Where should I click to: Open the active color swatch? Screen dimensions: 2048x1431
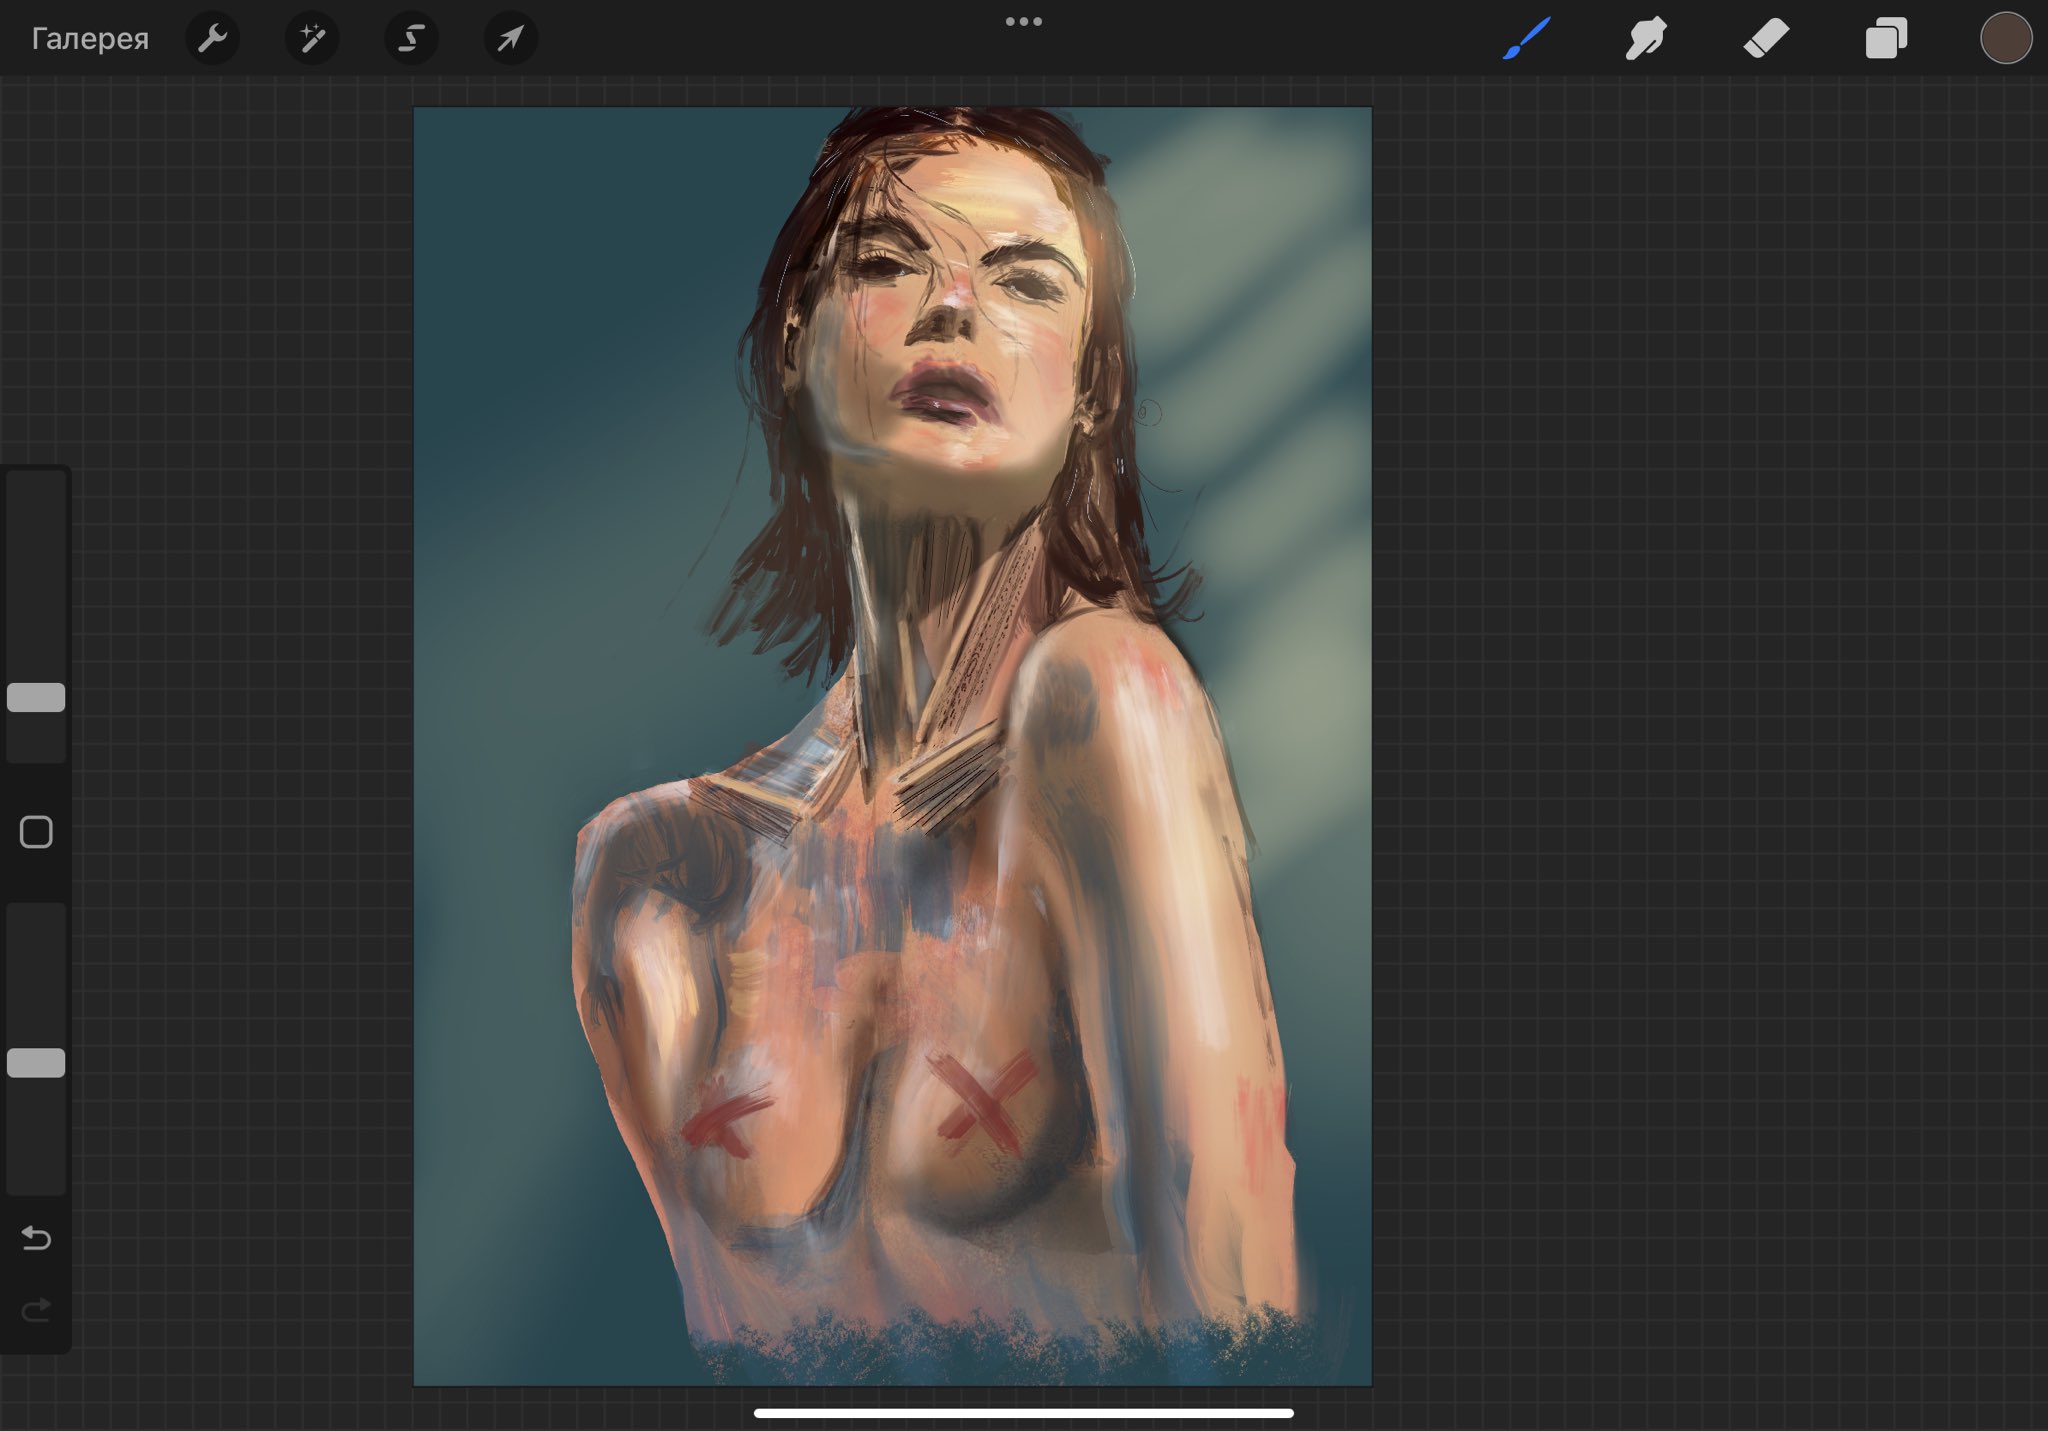click(x=2006, y=39)
